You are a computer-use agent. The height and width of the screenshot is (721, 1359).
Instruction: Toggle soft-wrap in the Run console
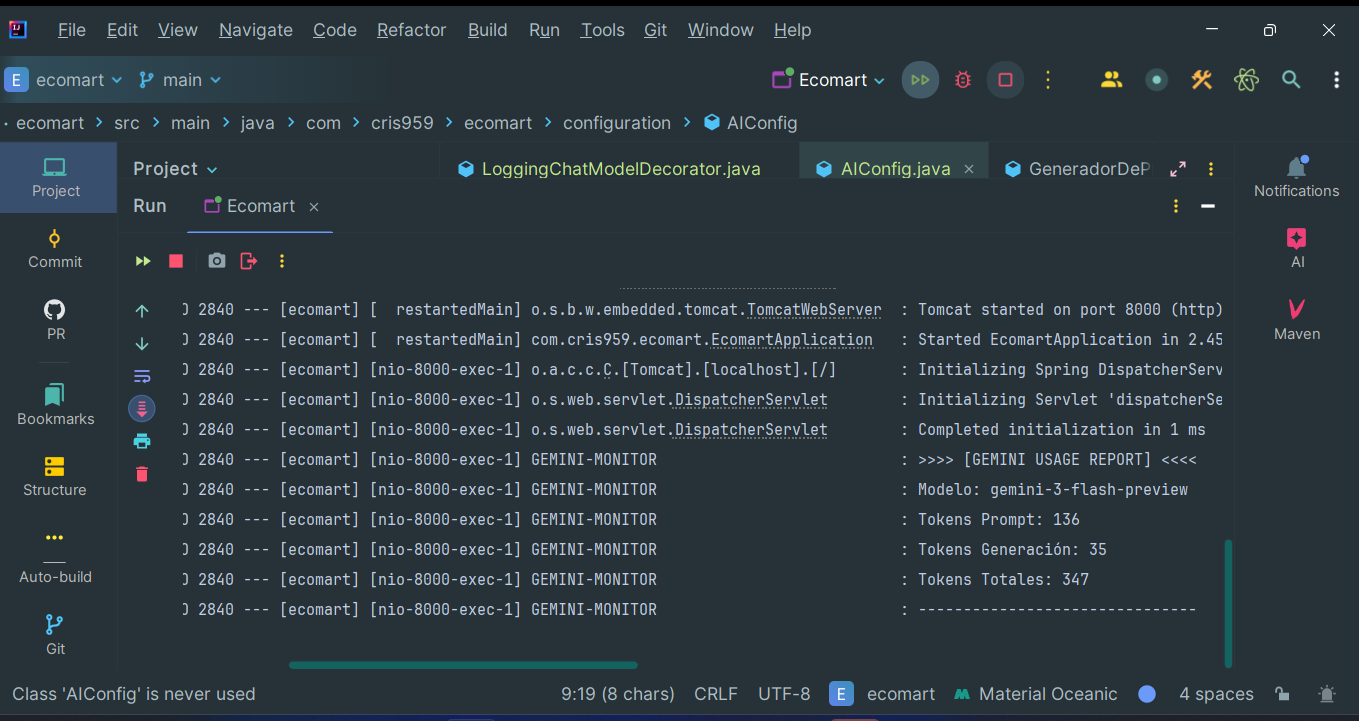point(142,376)
